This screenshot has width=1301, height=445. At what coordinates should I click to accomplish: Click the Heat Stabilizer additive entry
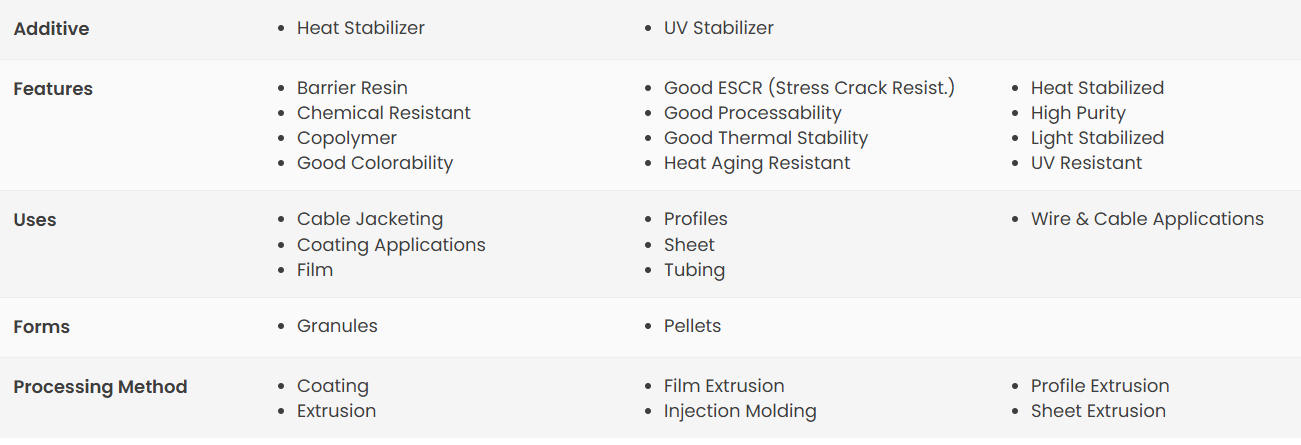[360, 28]
